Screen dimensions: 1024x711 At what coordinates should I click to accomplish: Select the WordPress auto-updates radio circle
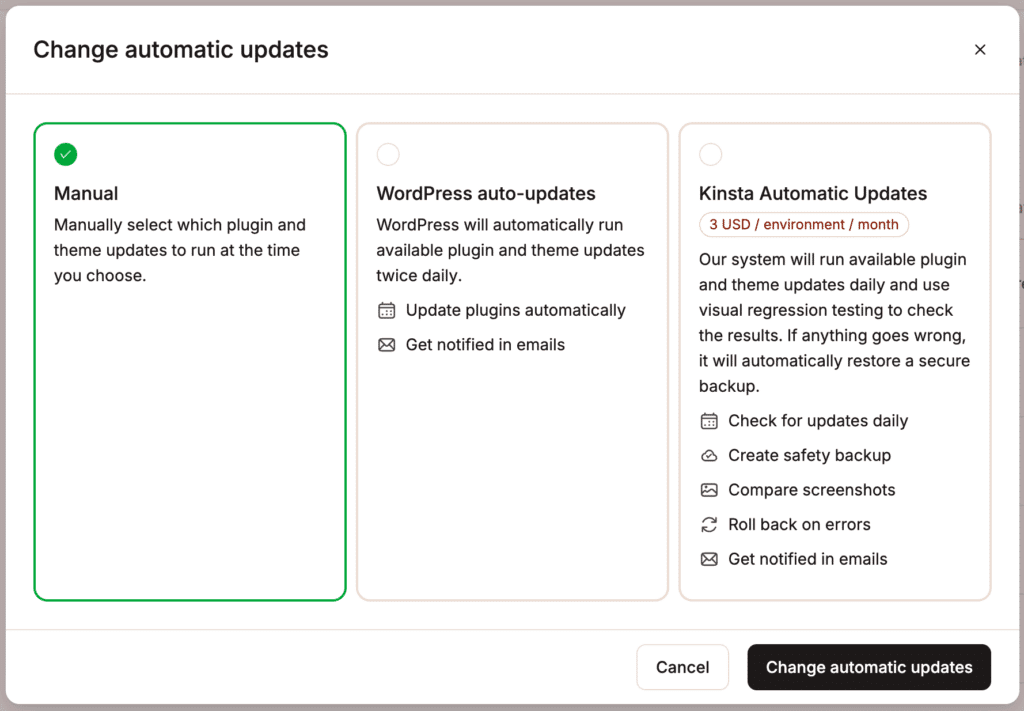[388, 154]
